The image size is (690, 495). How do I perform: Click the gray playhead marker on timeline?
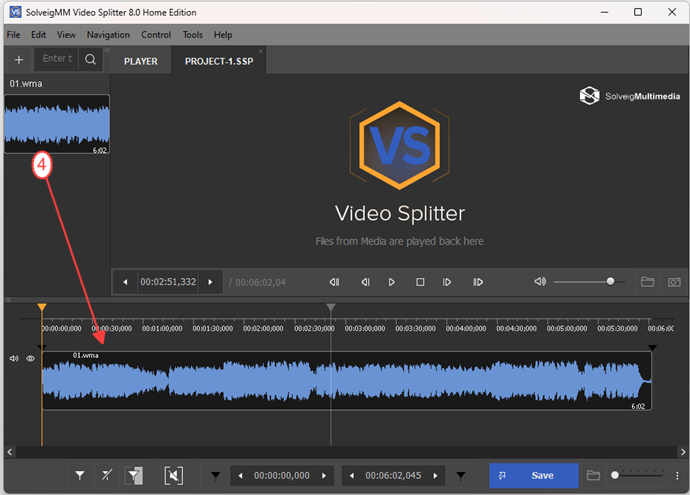tap(331, 307)
